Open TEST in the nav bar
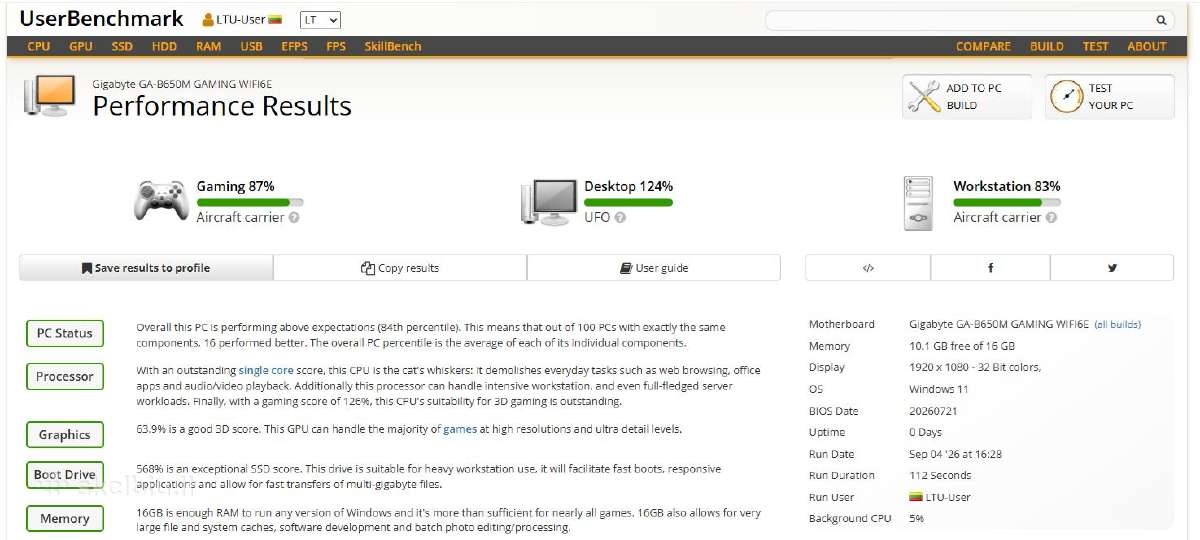Viewport: 1200px width, 540px height. [1096, 46]
